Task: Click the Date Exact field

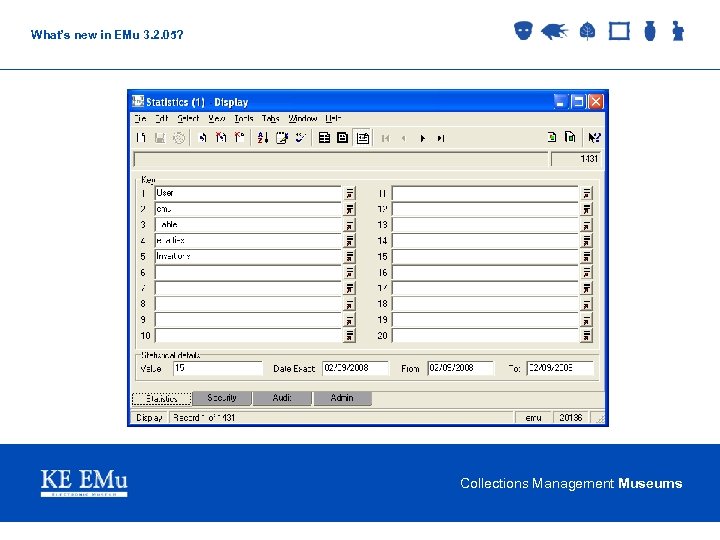Action: (x=355, y=368)
